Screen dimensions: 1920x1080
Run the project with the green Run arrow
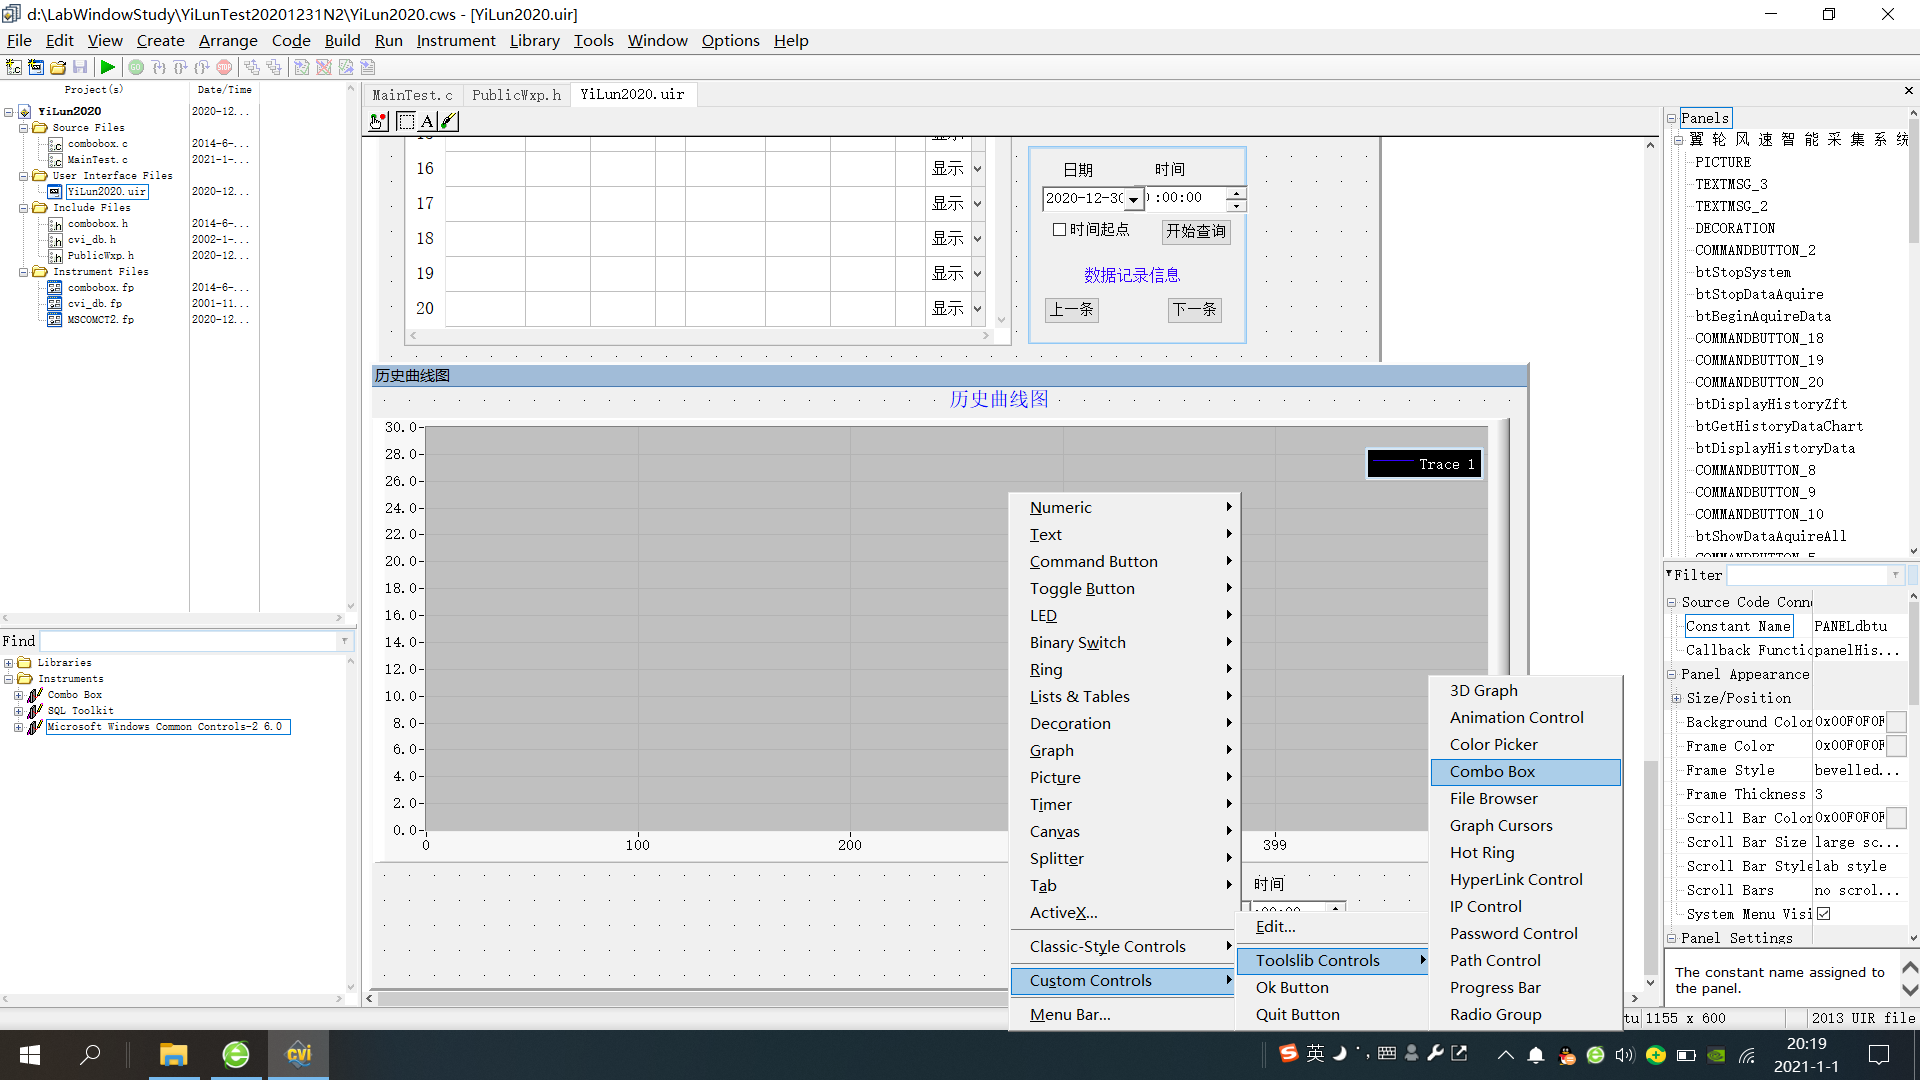(x=108, y=67)
